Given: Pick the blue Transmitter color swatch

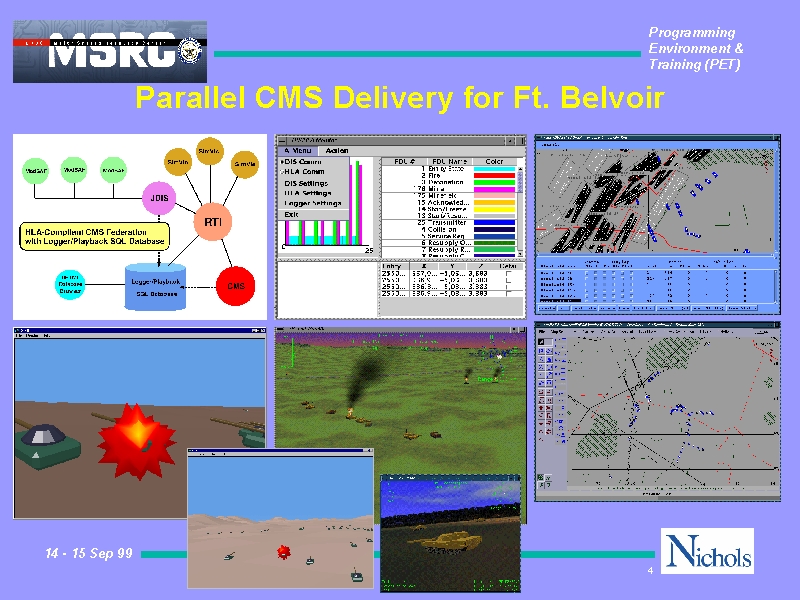Looking at the screenshot, I should coord(494,222).
